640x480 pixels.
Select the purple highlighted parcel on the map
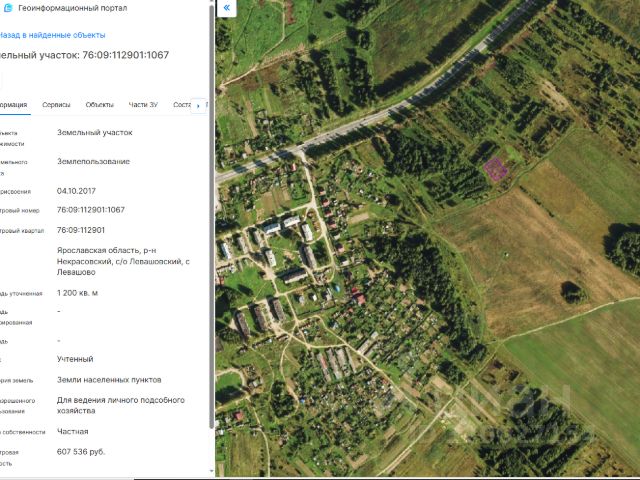pos(495,169)
